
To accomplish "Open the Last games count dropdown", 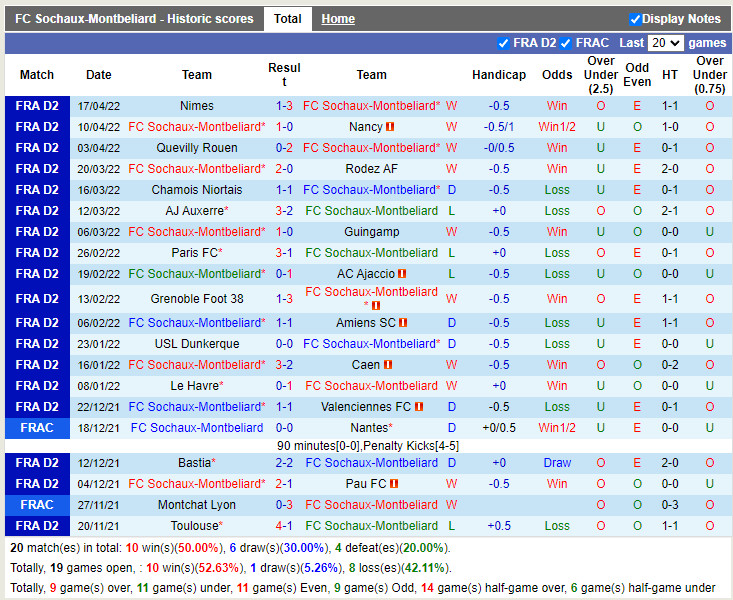I will pos(665,43).
